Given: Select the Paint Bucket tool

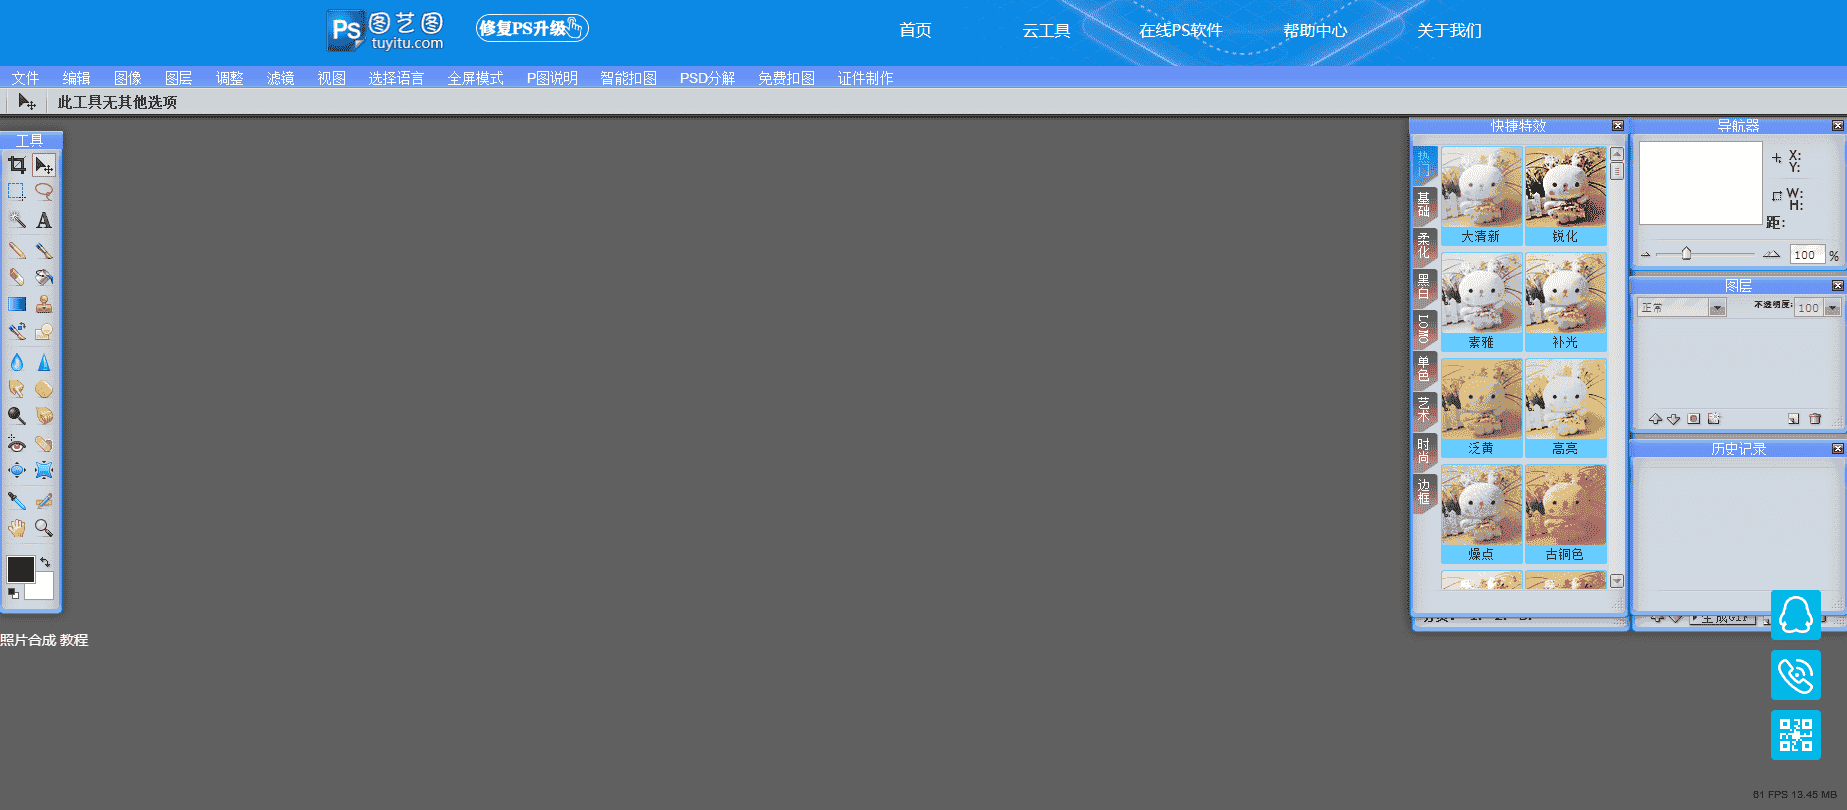Looking at the screenshot, I should click(44, 277).
